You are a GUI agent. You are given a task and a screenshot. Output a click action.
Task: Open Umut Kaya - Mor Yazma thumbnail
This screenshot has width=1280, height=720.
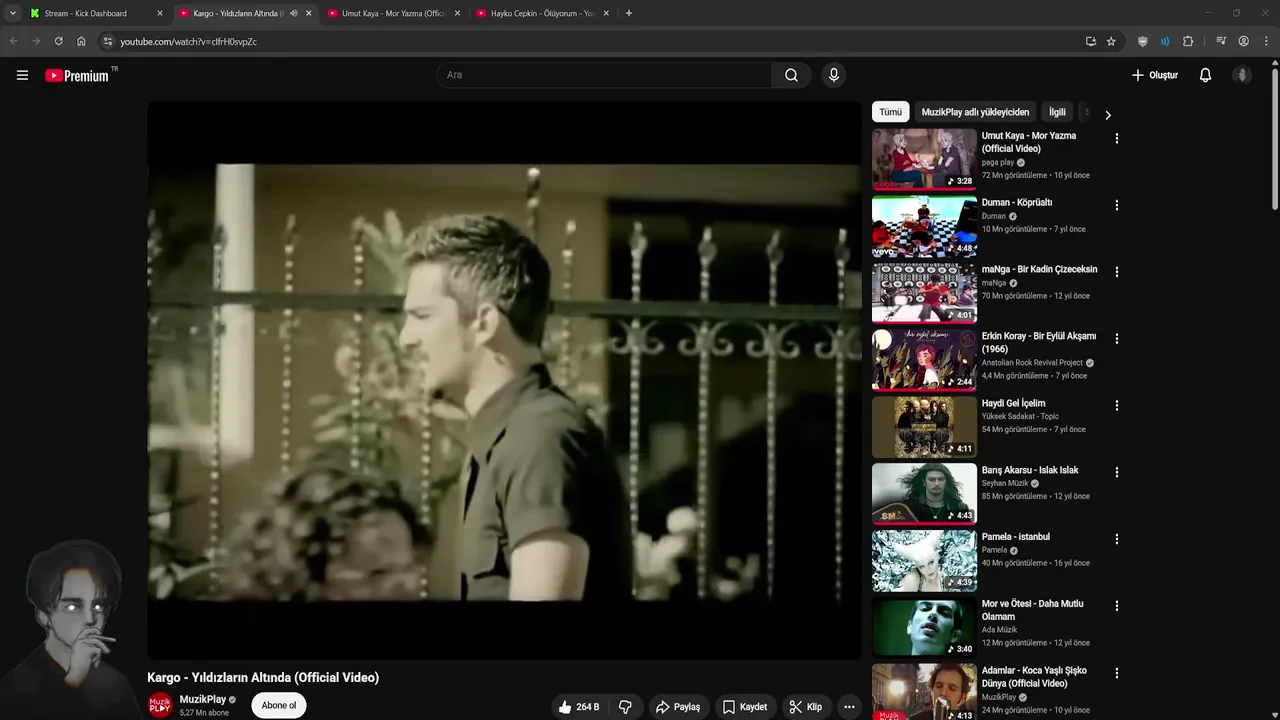coord(924,159)
